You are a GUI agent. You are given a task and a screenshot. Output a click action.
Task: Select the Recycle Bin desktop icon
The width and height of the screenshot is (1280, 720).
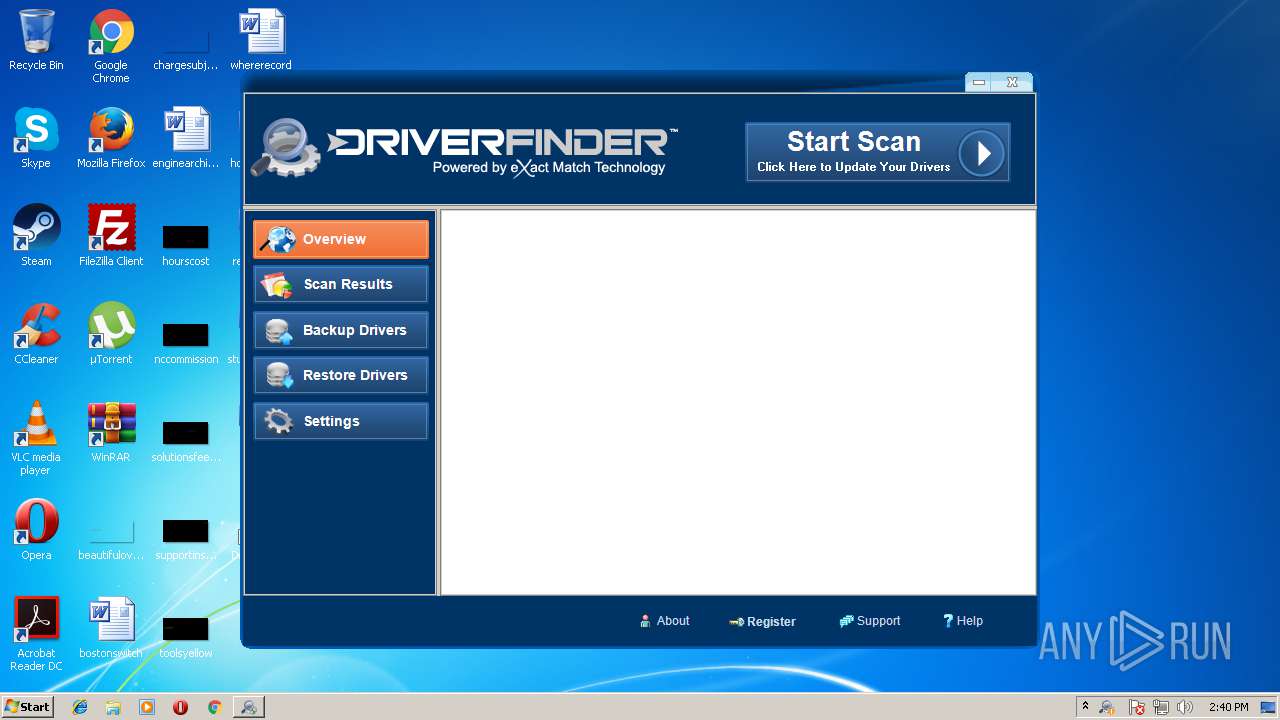pyautogui.click(x=36, y=40)
